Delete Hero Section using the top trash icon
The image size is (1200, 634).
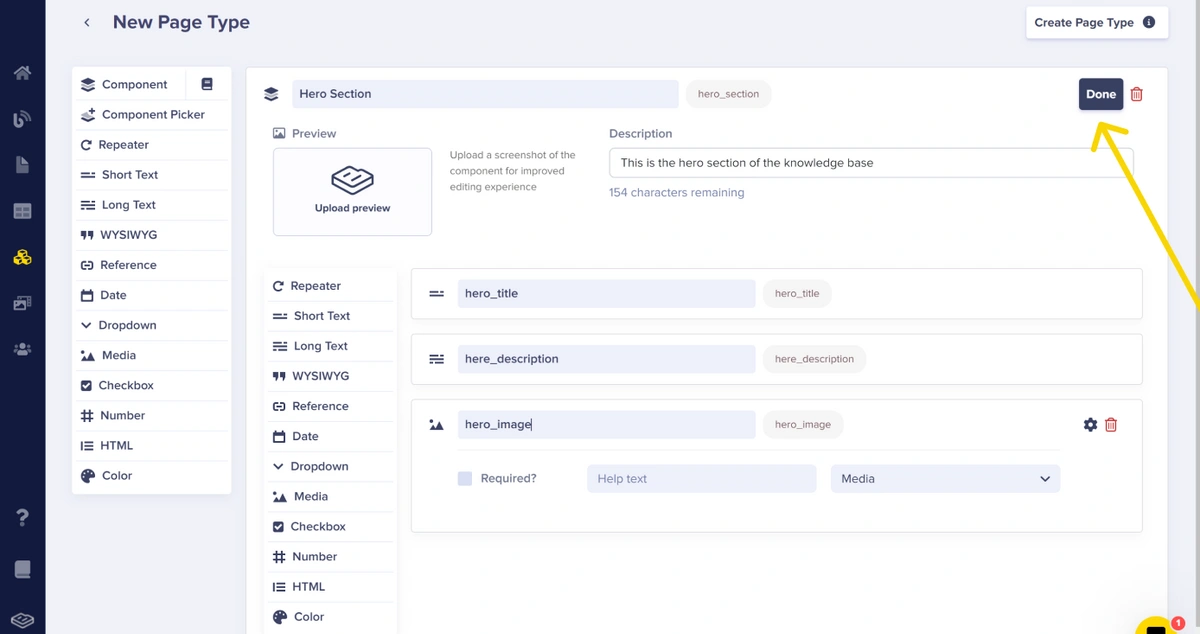pos(1137,95)
